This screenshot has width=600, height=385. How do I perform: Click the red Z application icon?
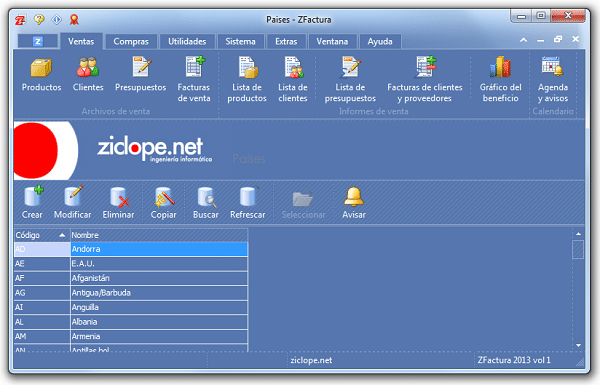tap(20, 20)
